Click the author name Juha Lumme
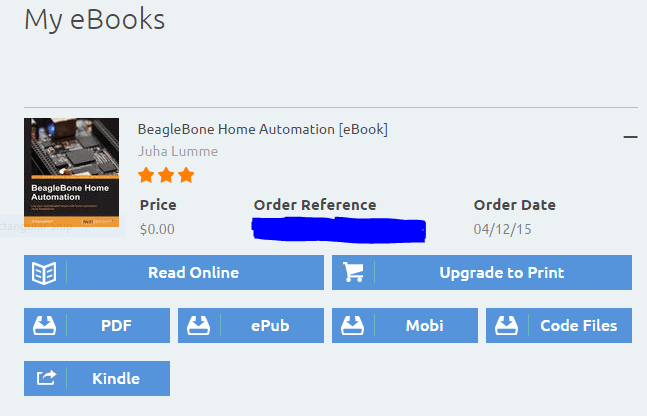The height and width of the screenshot is (416, 647). [x=177, y=151]
